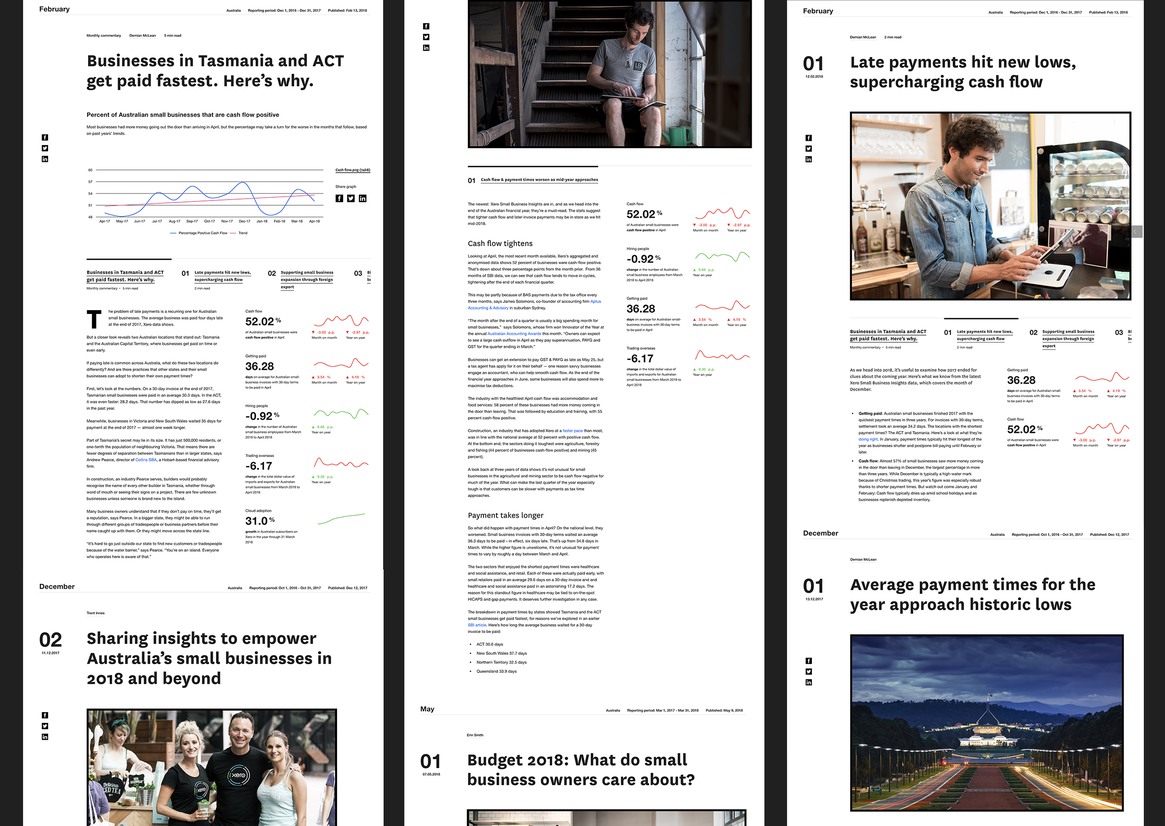Screen dimensions: 1165x826
Task: Click Facebook icon beside the Parliament night photo
Action: [808, 660]
